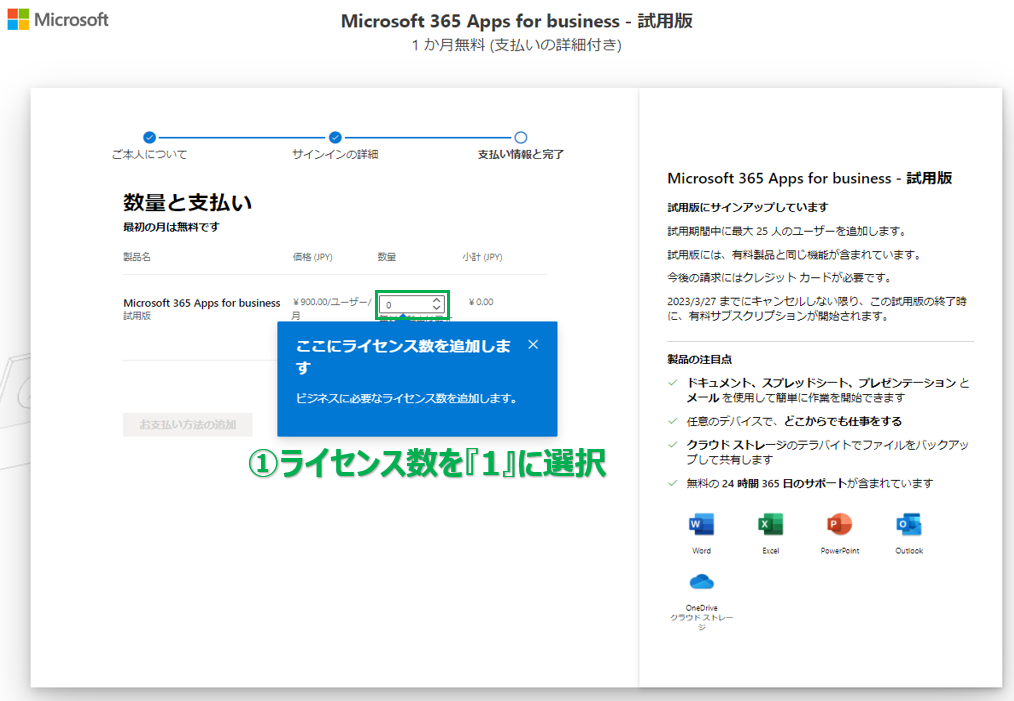
Task: Click the 小計 (JPY) column header
Action: pyautogui.click(x=482, y=257)
